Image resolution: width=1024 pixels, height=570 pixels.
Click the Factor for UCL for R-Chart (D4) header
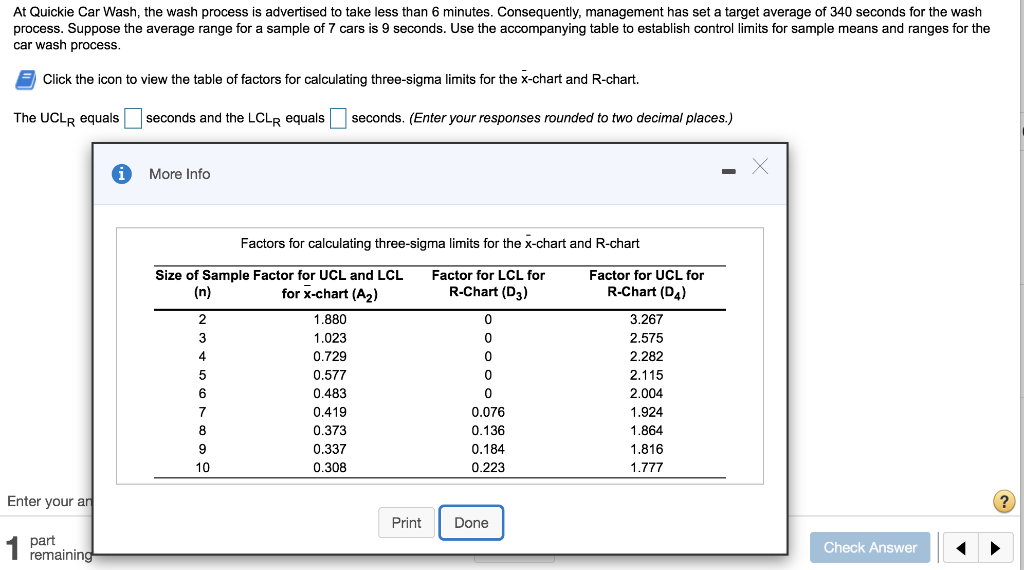pos(646,284)
